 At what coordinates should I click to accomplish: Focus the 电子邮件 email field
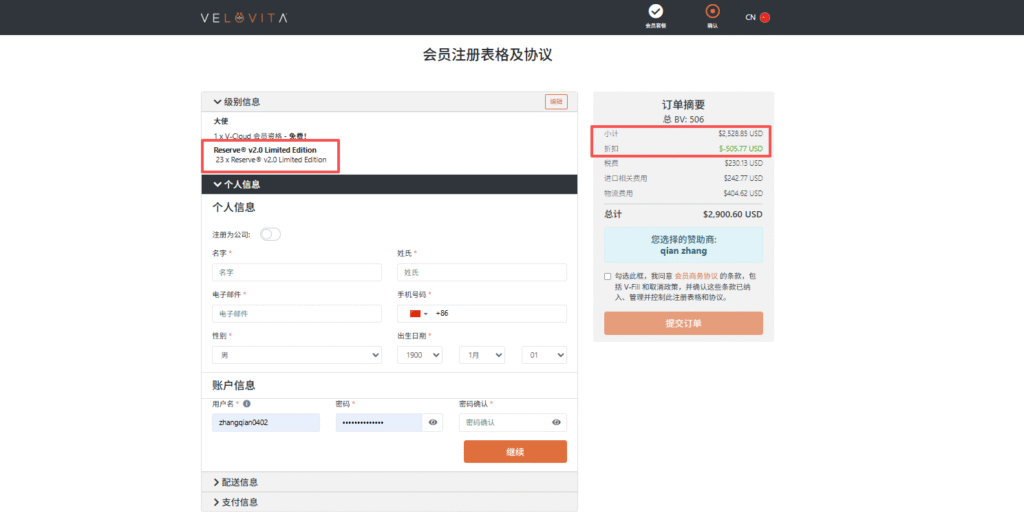click(x=297, y=314)
